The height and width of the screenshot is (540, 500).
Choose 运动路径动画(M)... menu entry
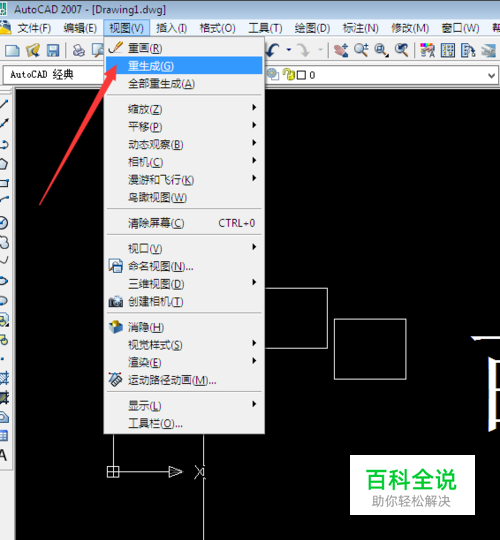coord(184,380)
